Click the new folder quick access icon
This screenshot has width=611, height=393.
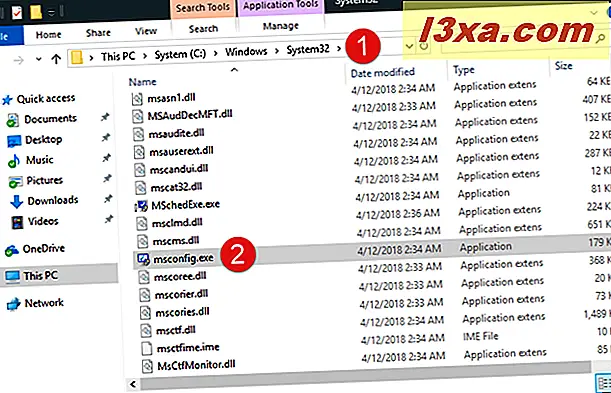tap(36, 12)
